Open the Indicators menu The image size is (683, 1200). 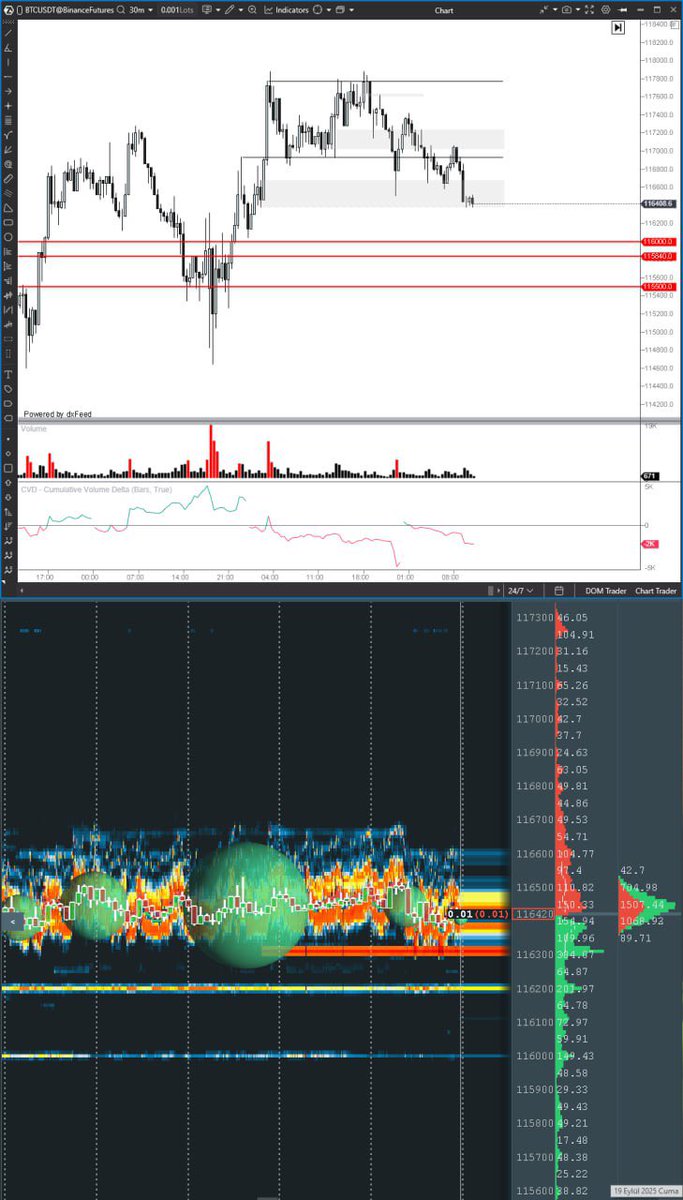(x=286, y=9)
